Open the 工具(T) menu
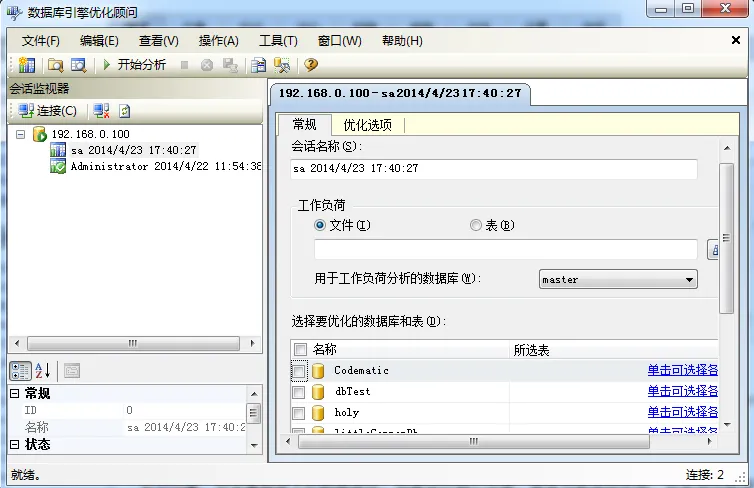The height and width of the screenshot is (488, 754). (278, 41)
